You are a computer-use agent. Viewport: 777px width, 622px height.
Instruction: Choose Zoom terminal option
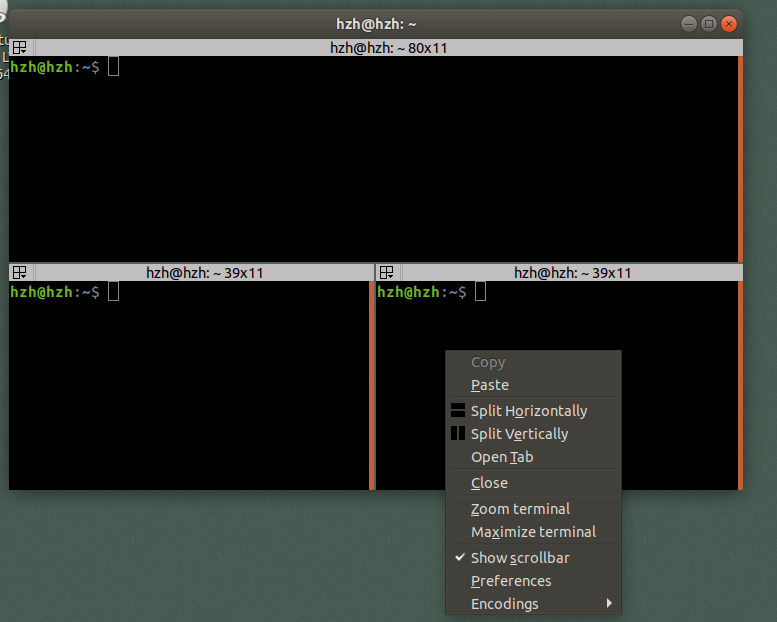pyautogui.click(x=533, y=509)
